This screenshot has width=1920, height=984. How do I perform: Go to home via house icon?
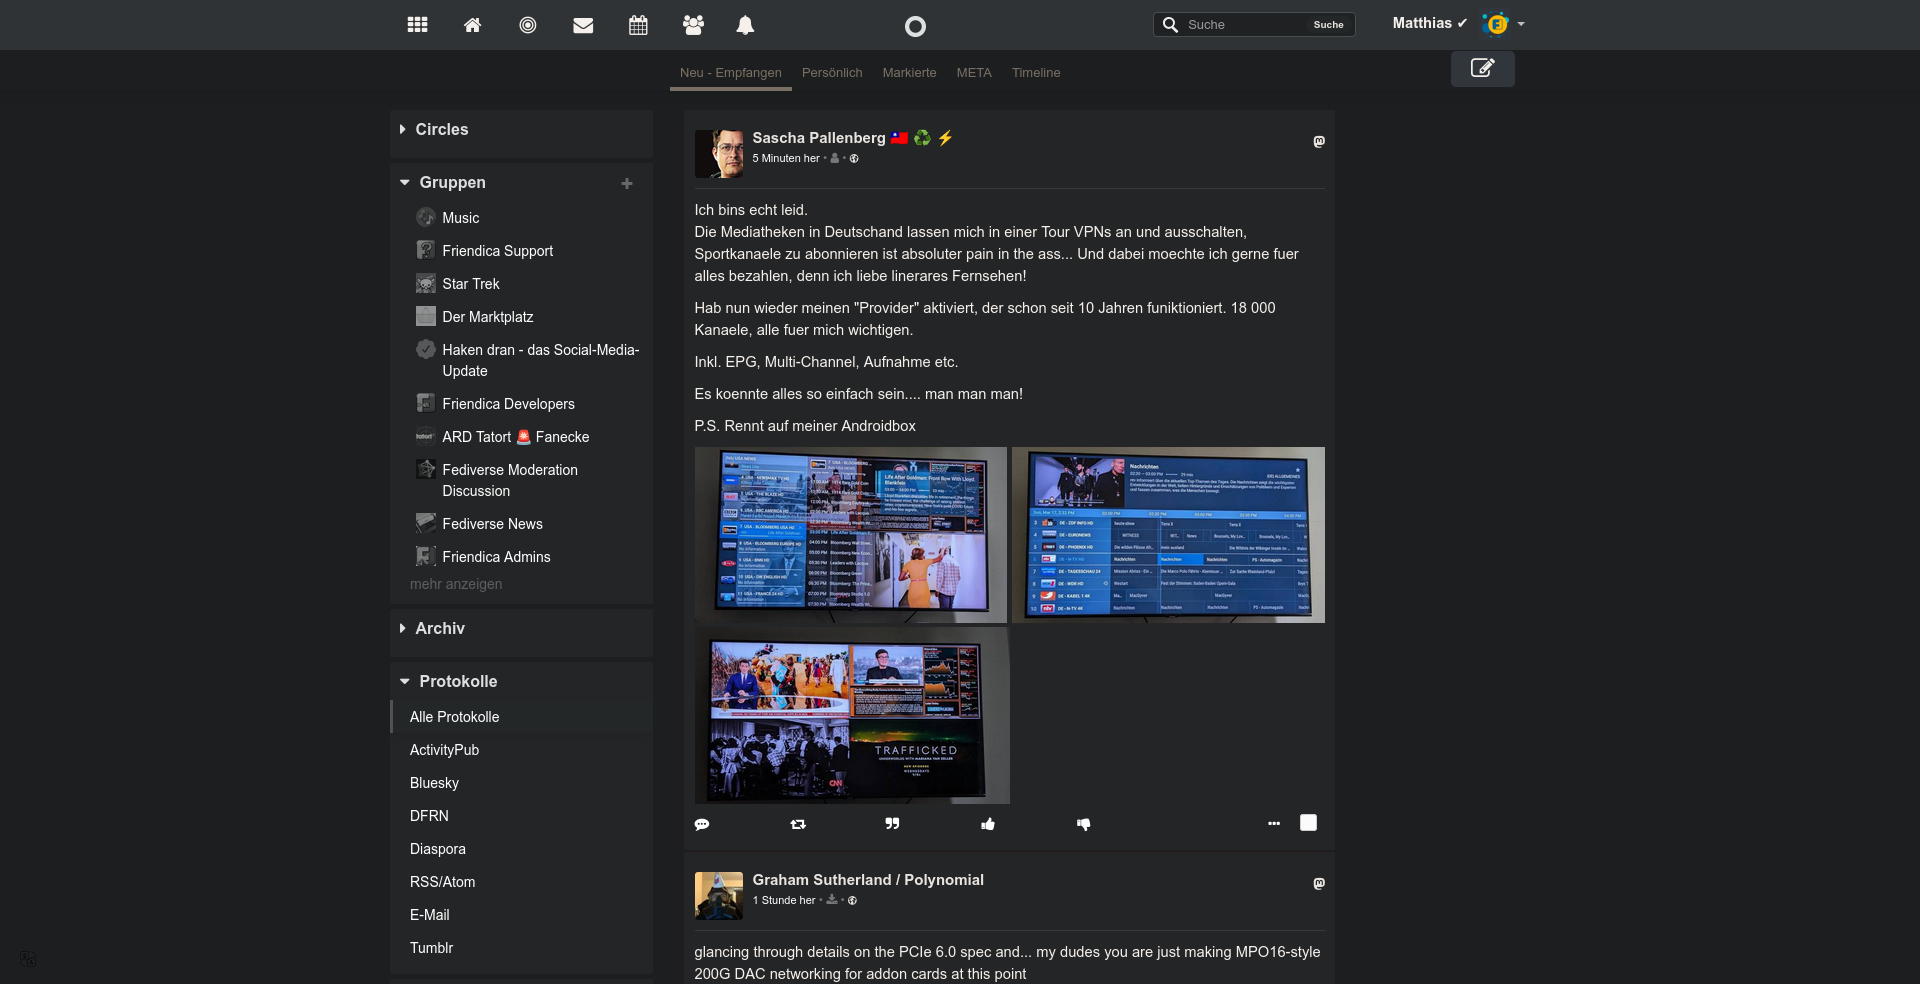[x=473, y=25]
